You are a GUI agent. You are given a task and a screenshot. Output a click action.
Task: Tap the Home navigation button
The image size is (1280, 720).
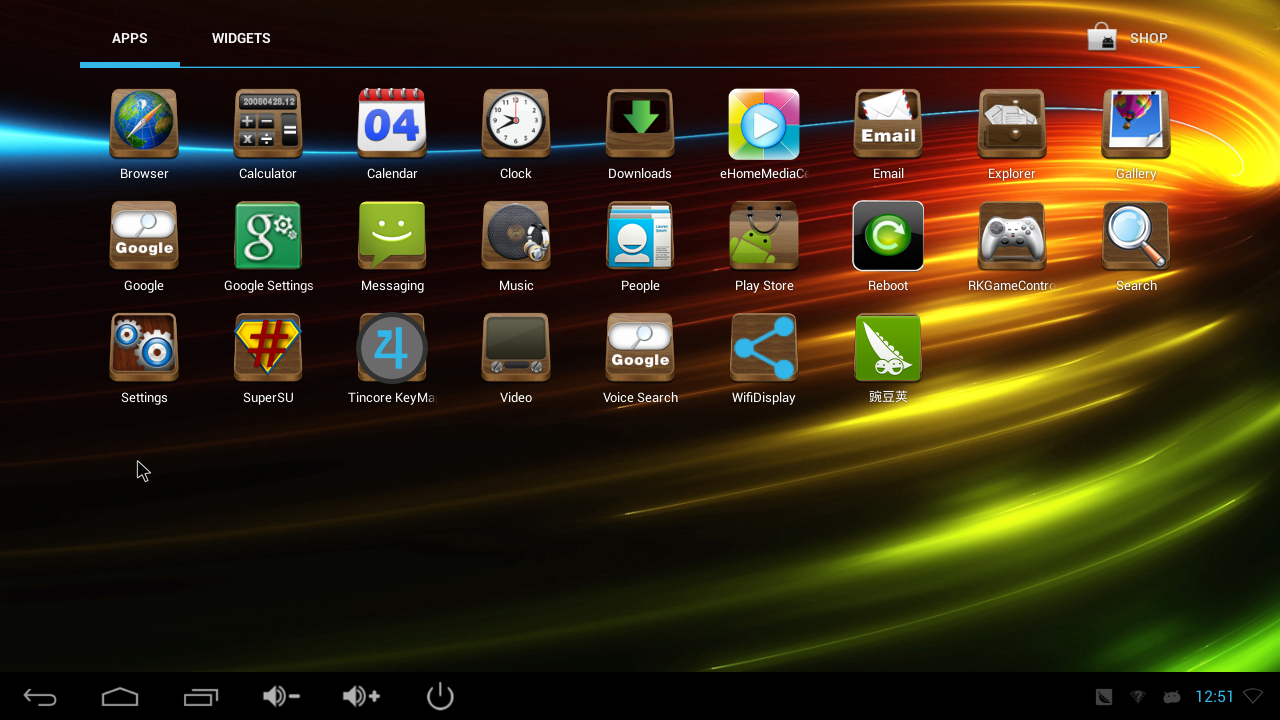(x=120, y=697)
